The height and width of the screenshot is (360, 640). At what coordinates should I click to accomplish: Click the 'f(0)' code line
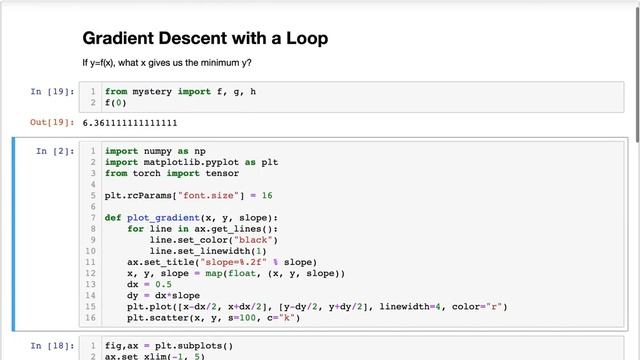coord(116,103)
